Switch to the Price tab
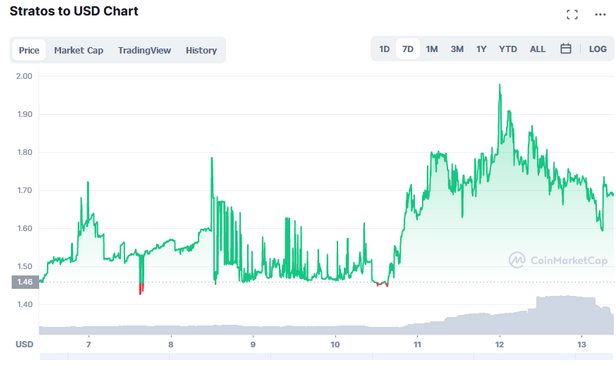This screenshot has width=616, height=365. (29, 50)
